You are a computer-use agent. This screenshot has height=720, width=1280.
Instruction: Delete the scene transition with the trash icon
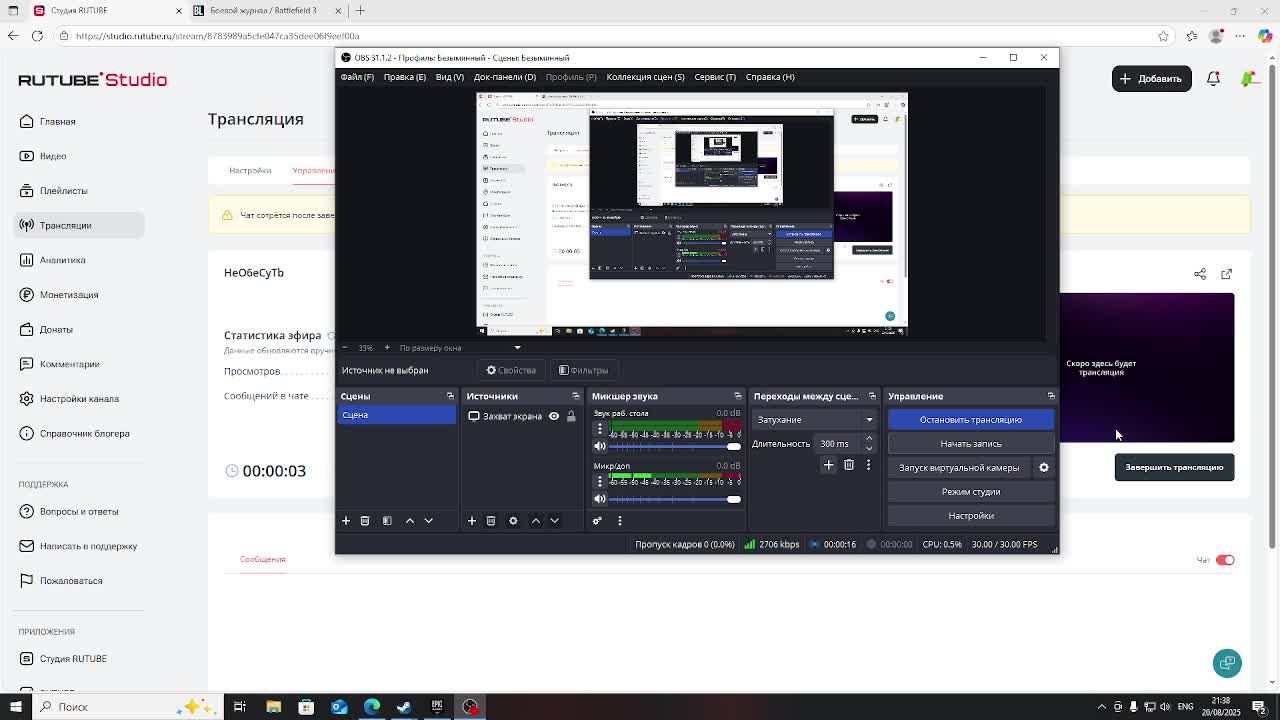(849, 465)
